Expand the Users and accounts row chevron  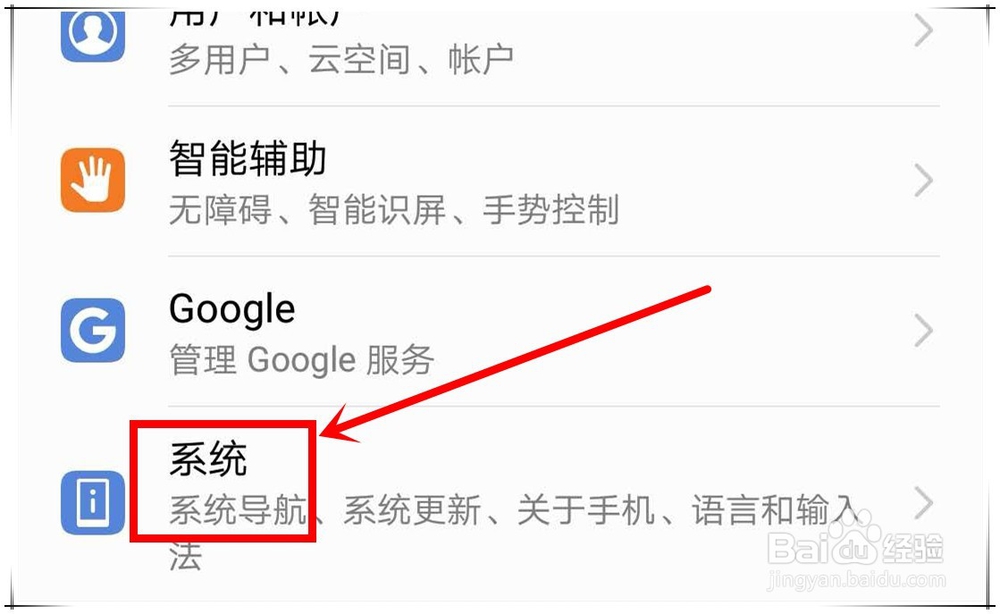pyautogui.click(x=923, y=31)
